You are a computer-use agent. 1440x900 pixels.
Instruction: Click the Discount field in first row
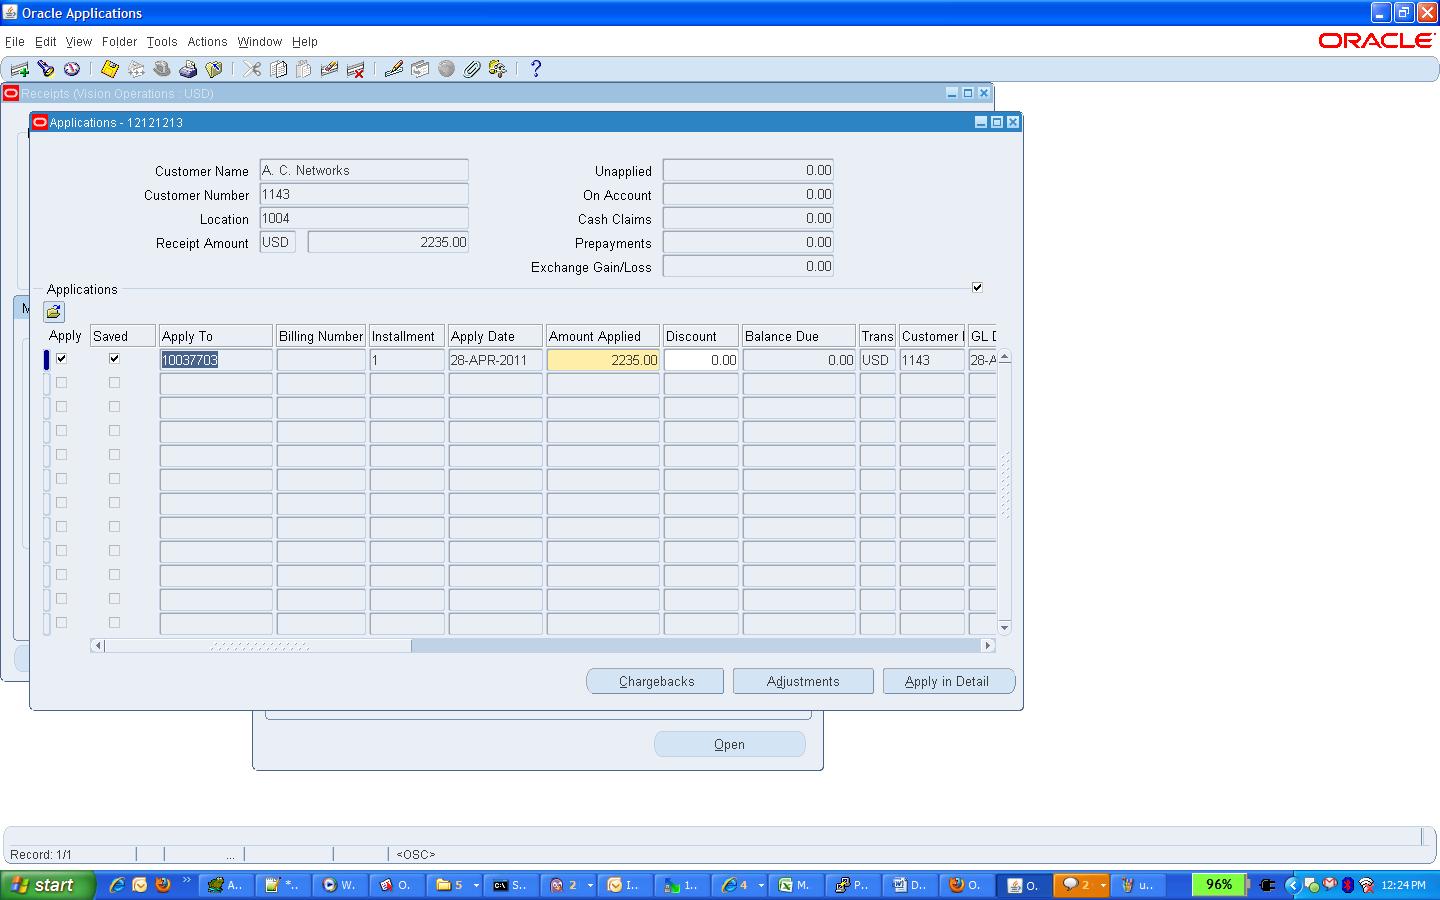pos(701,360)
